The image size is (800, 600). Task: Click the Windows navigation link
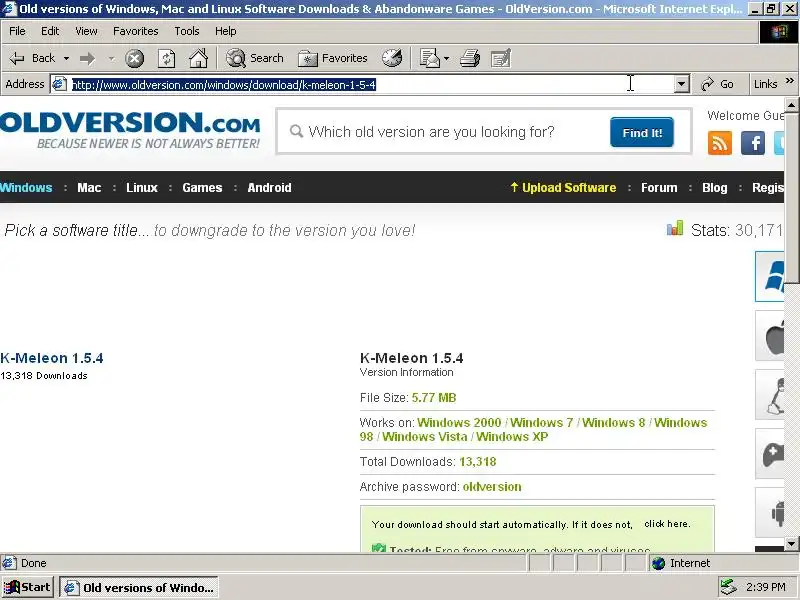click(x=26, y=188)
